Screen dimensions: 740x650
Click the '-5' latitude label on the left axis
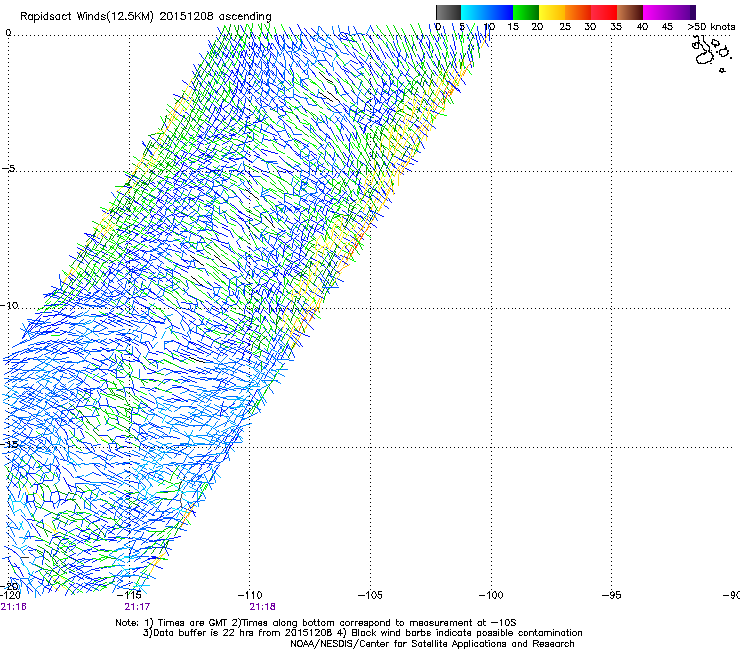(8, 168)
